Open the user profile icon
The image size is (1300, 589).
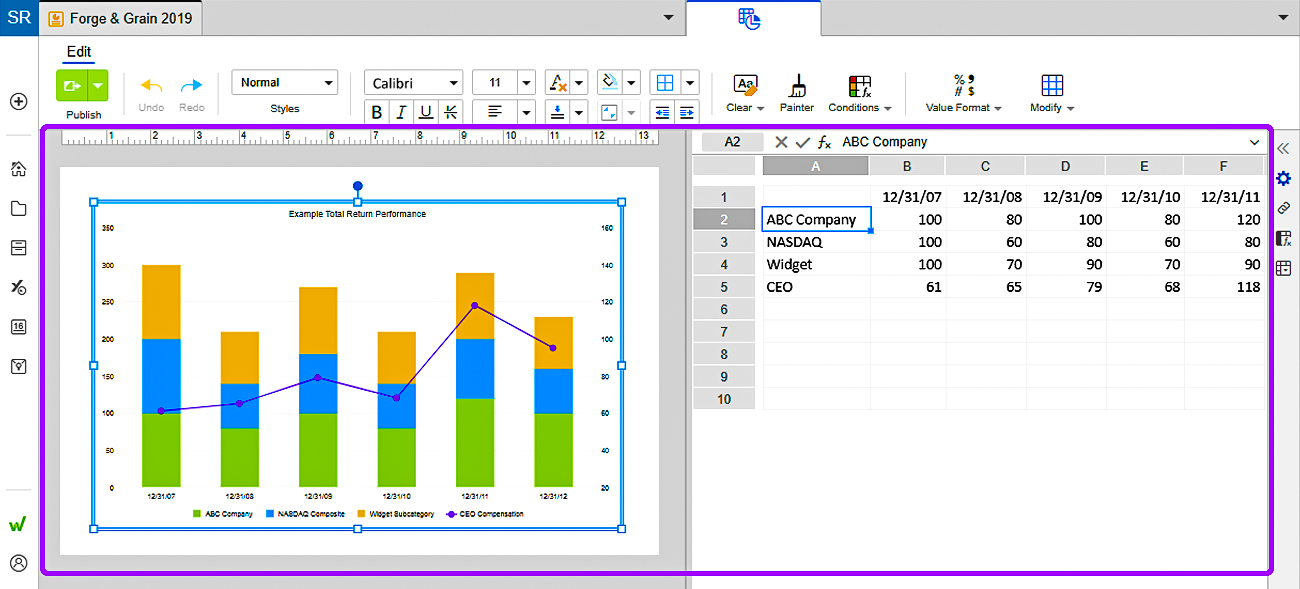(x=18, y=563)
